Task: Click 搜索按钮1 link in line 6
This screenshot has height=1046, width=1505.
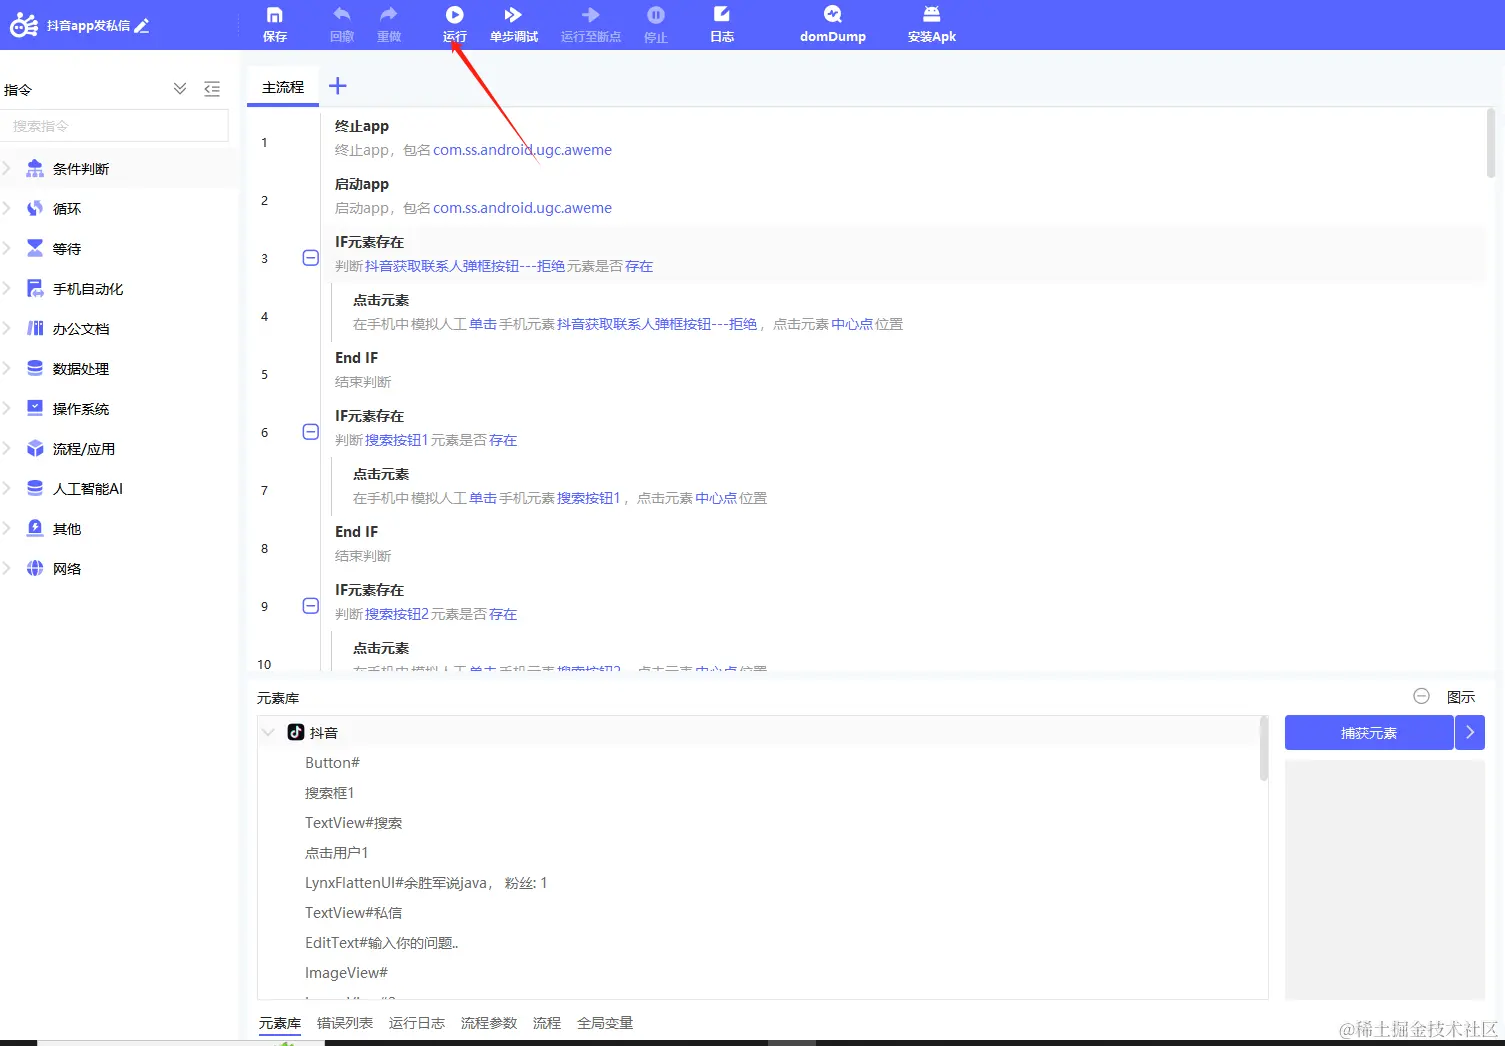Action: [396, 440]
